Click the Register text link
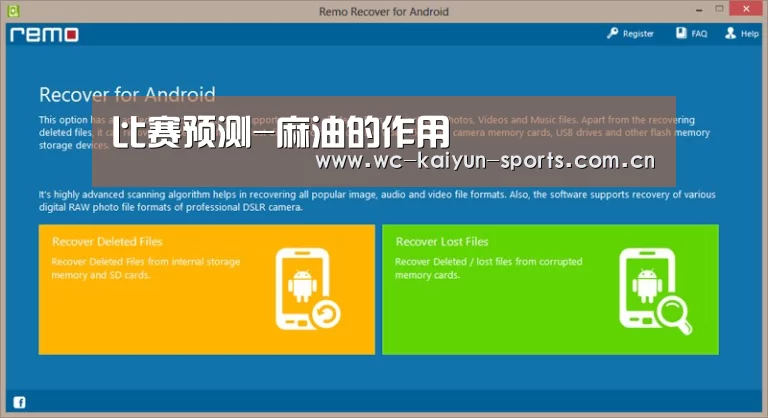Image resolution: width=768 pixels, height=418 pixels. click(x=638, y=34)
